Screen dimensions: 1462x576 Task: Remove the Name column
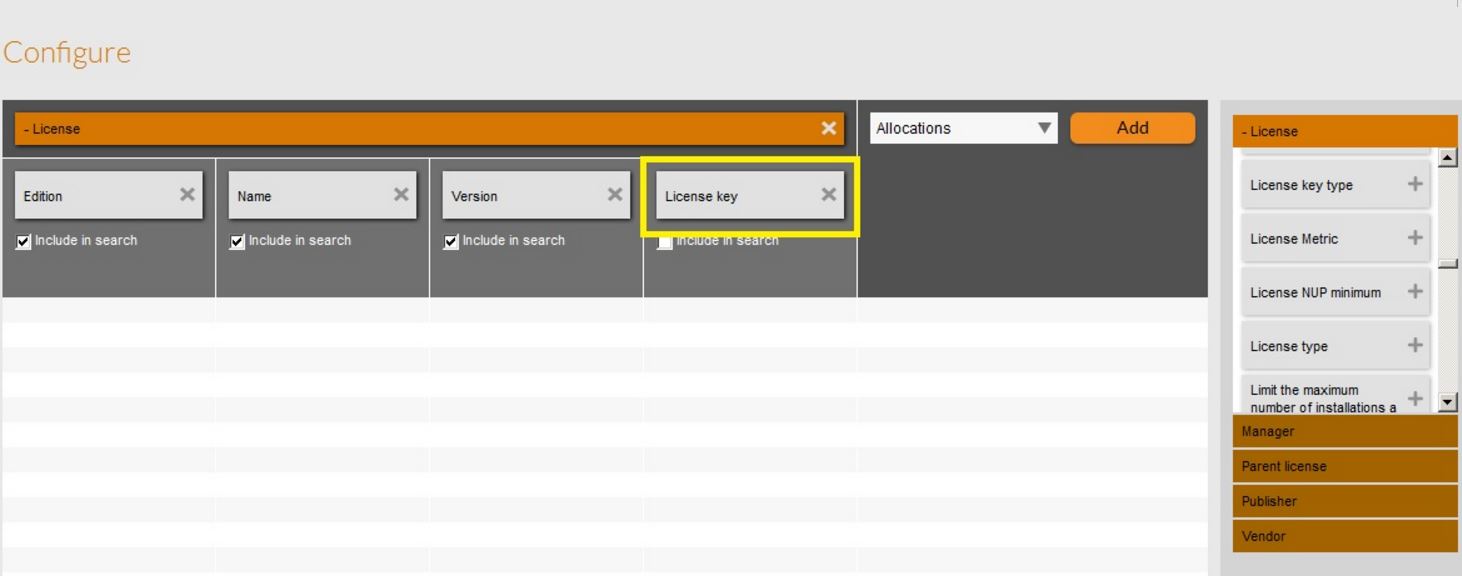click(x=401, y=195)
